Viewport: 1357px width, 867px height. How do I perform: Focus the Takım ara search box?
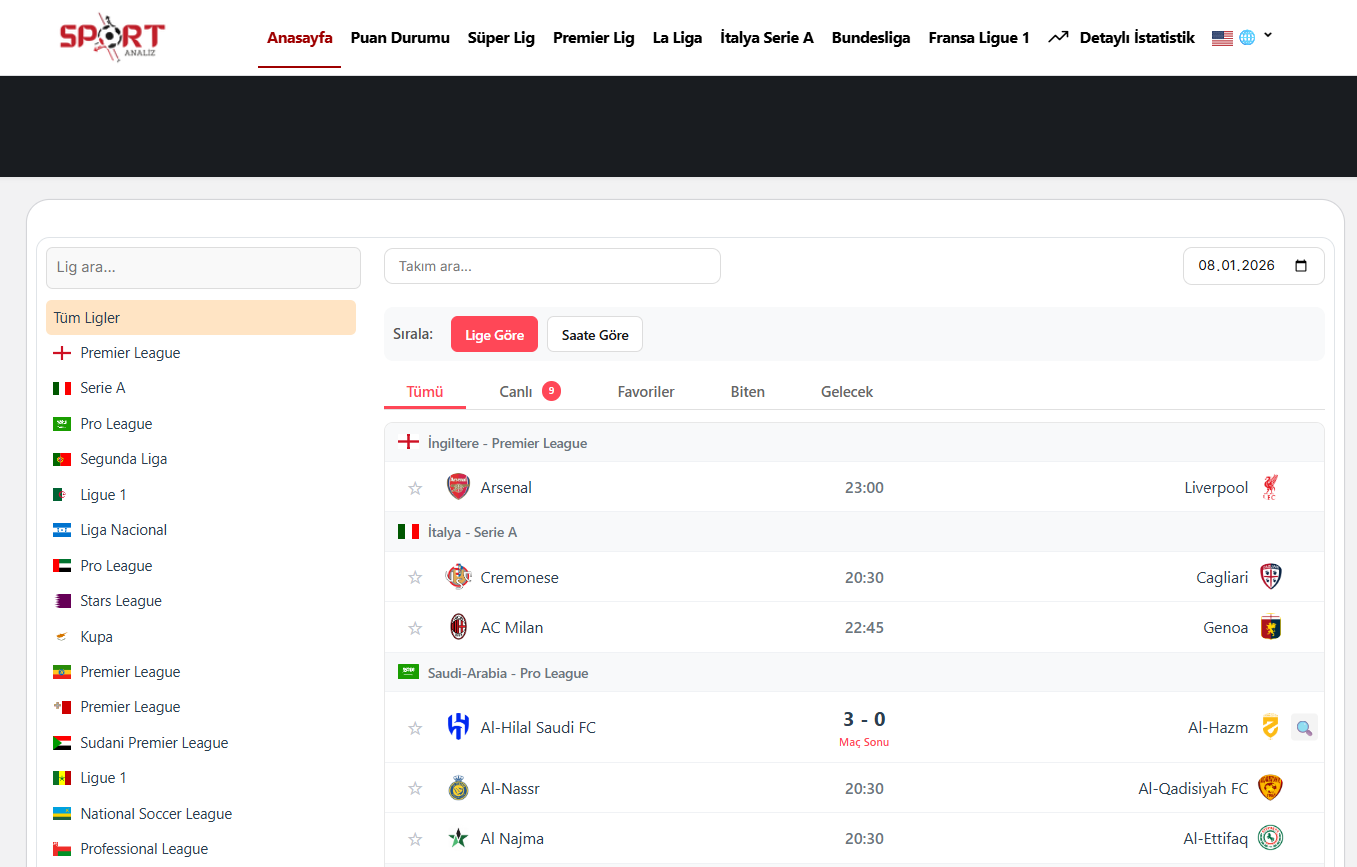click(552, 266)
